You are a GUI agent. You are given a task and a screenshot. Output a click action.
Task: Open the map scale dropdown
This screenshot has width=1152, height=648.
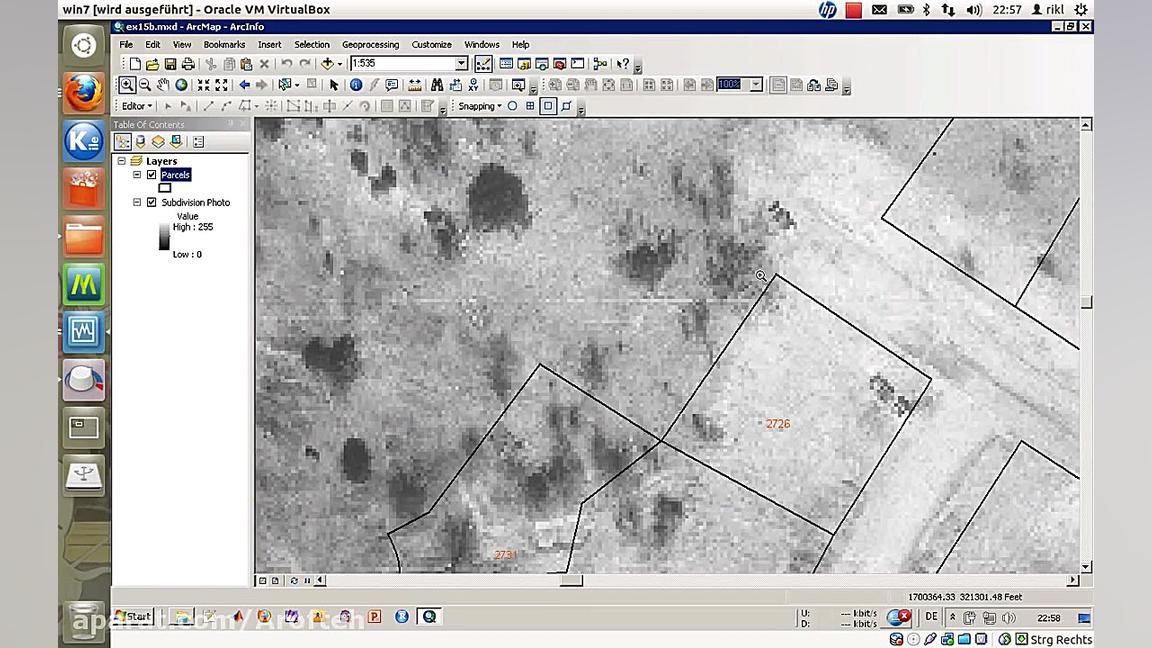click(x=459, y=63)
